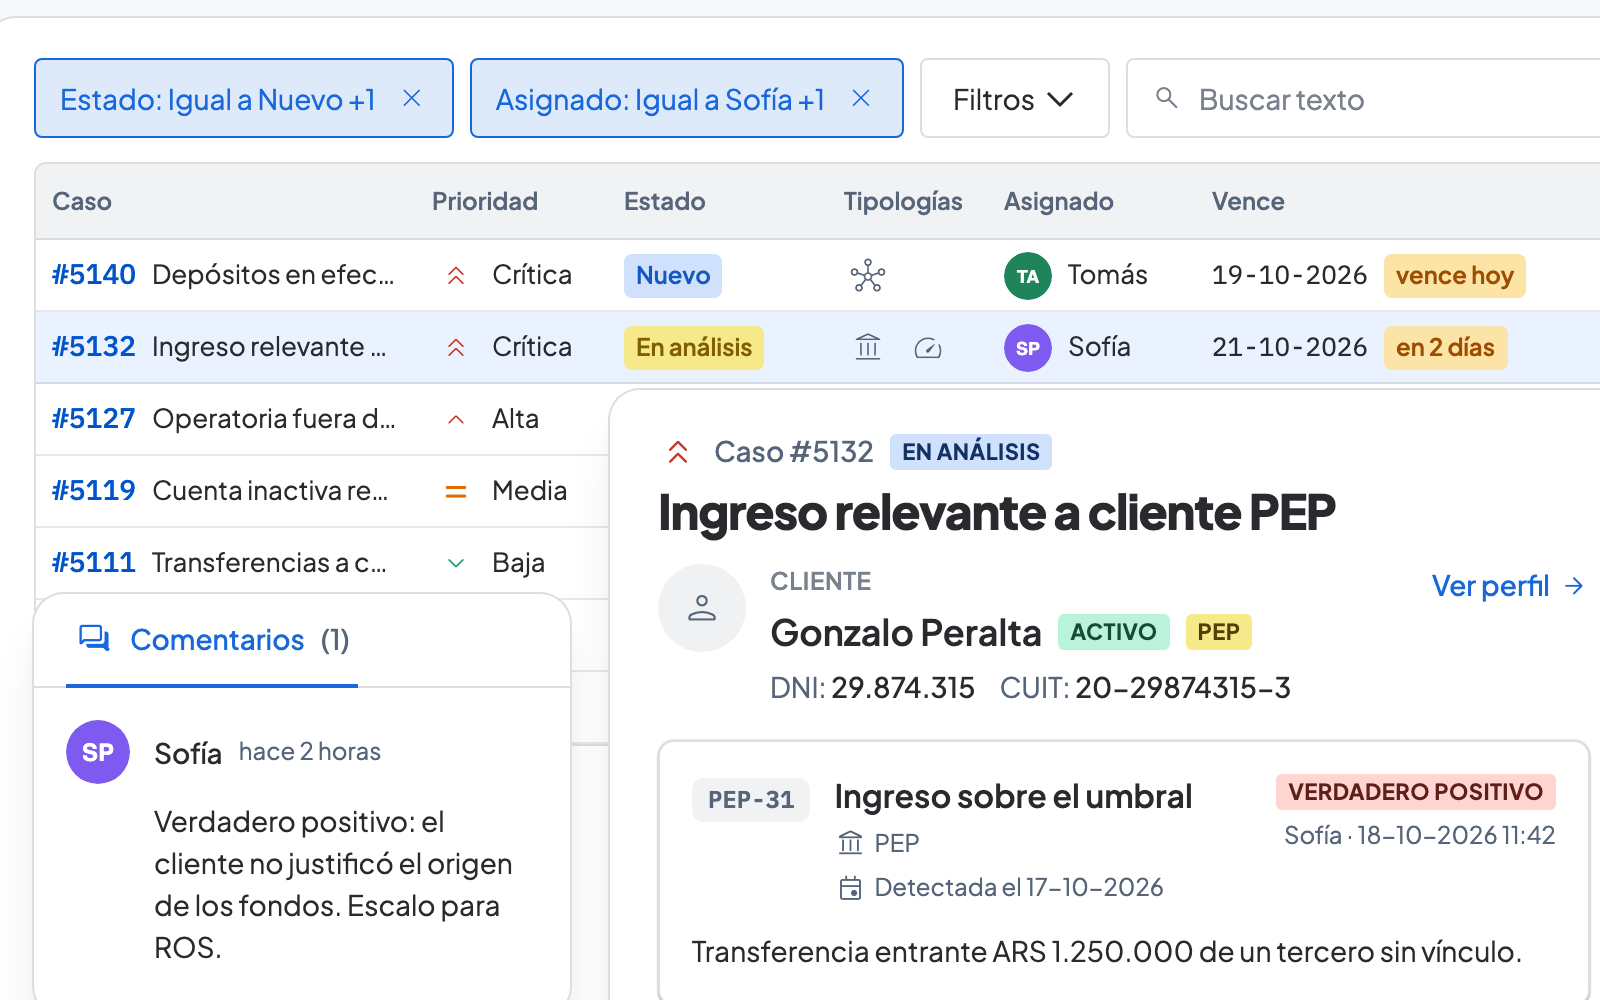Click the Comentarios speech bubbles icon
This screenshot has height=1000, width=1600.
click(95, 639)
